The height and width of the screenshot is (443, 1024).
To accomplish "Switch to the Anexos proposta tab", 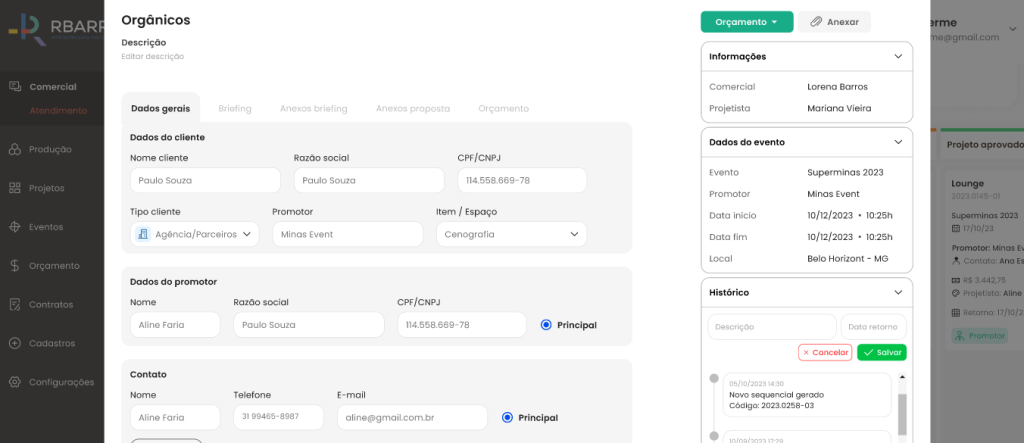I will (412, 108).
